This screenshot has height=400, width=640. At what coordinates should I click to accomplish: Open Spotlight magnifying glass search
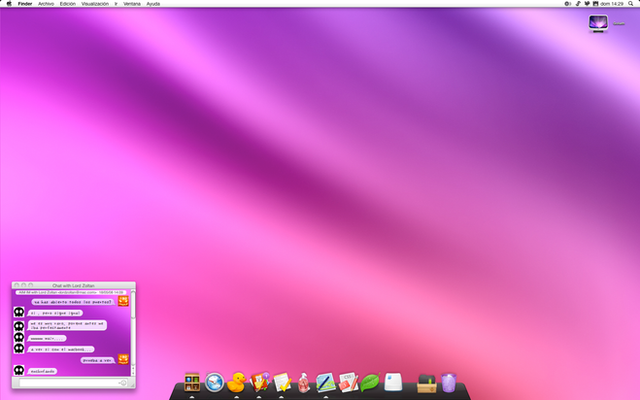point(631,4)
